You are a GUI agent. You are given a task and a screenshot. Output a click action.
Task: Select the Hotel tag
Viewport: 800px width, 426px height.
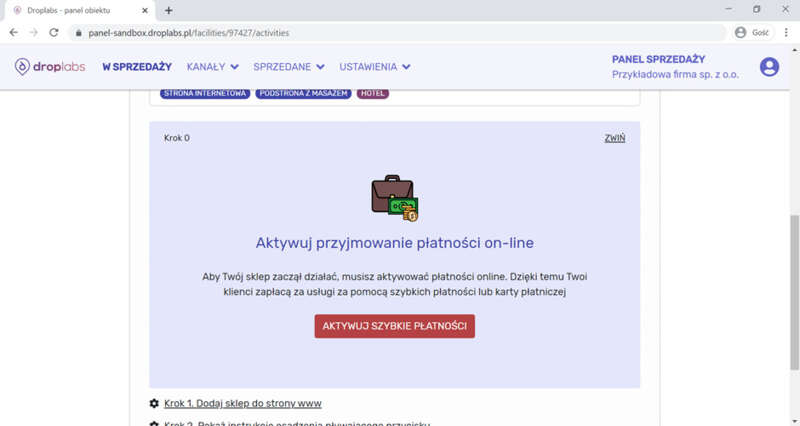pyautogui.click(x=372, y=93)
